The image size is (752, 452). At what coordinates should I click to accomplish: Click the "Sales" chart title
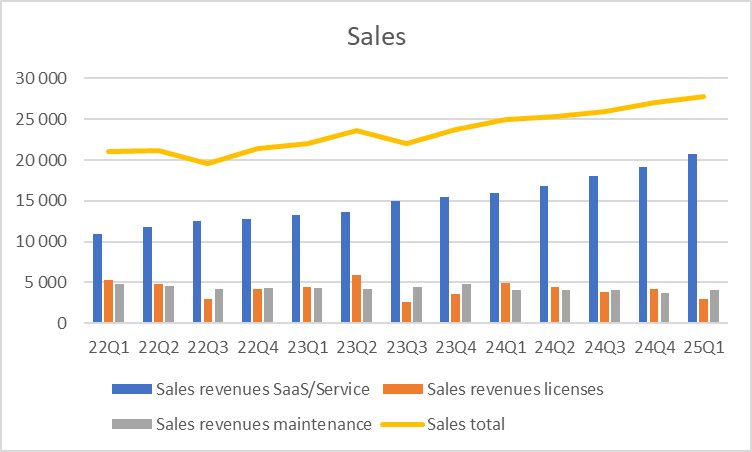[x=376, y=37]
